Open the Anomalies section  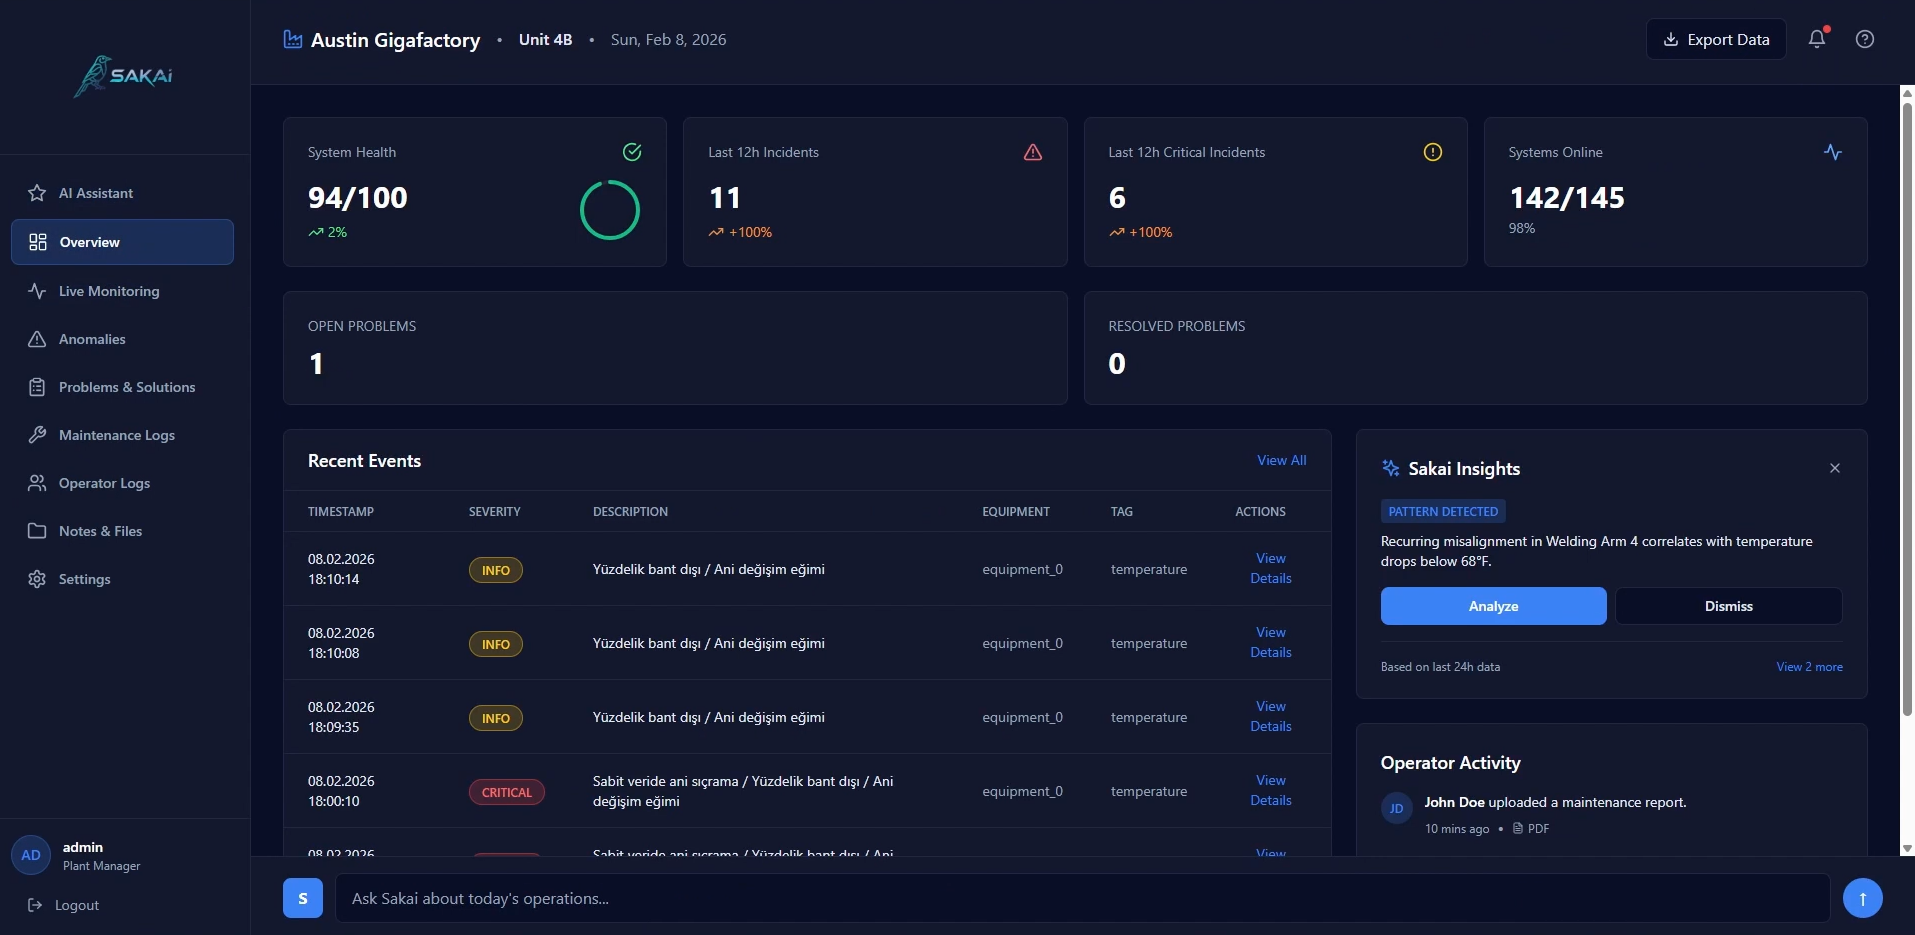tap(92, 339)
